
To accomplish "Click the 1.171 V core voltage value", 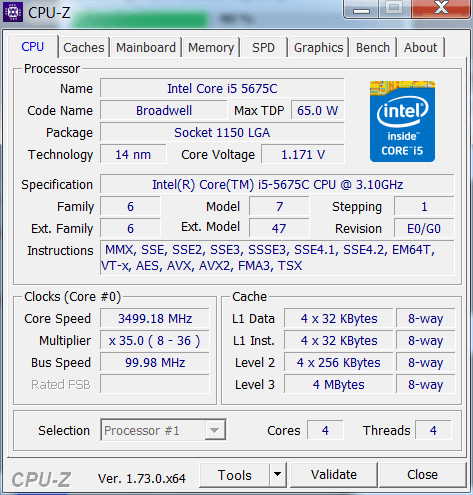I will pyautogui.click(x=303, y=155).
